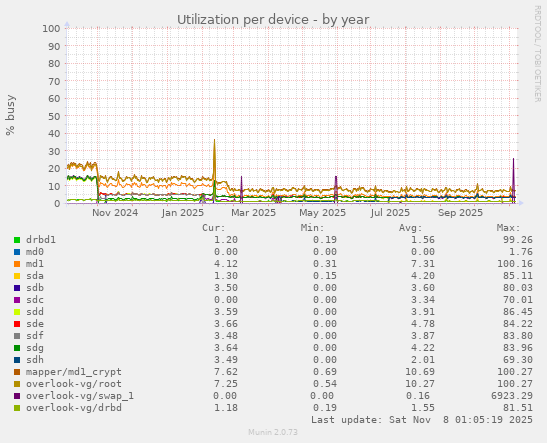Click the overlook-vg/drbd olive legend swatch
547x443 pixels.
(x=17, y=408)
